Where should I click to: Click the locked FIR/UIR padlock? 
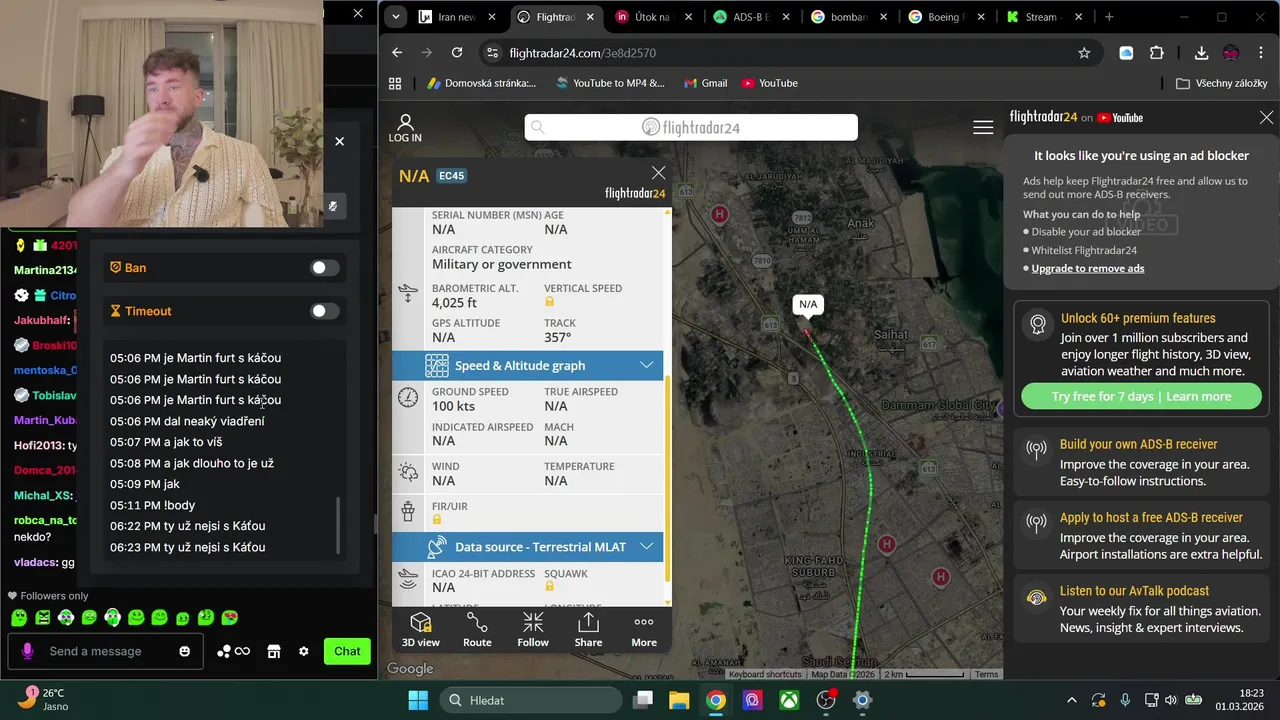(437, 520)
